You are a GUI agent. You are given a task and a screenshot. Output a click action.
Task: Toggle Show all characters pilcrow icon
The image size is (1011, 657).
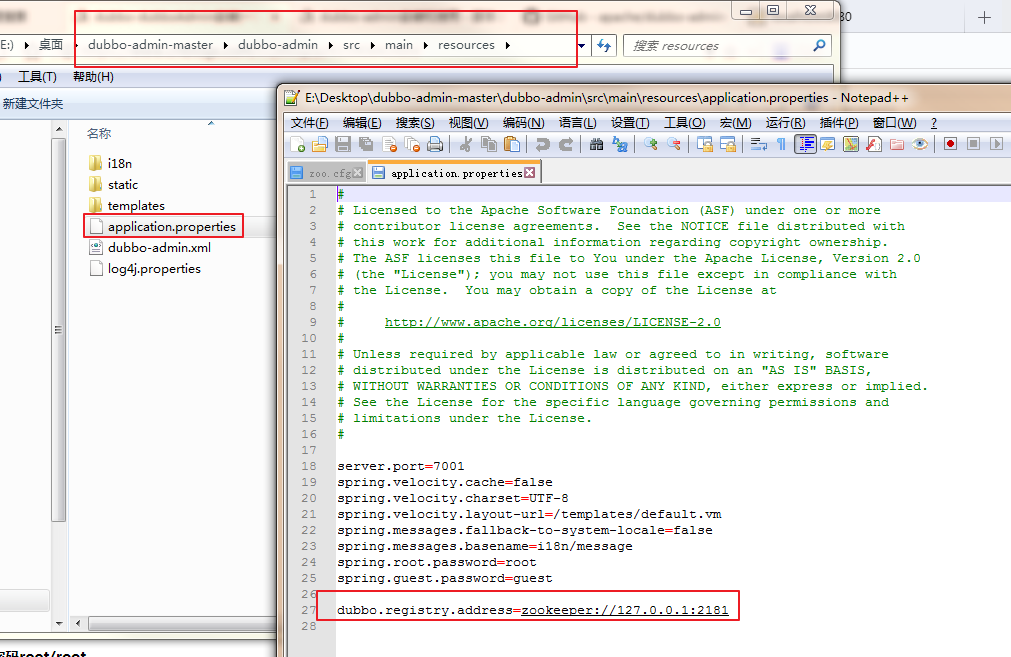coord(781,144)
